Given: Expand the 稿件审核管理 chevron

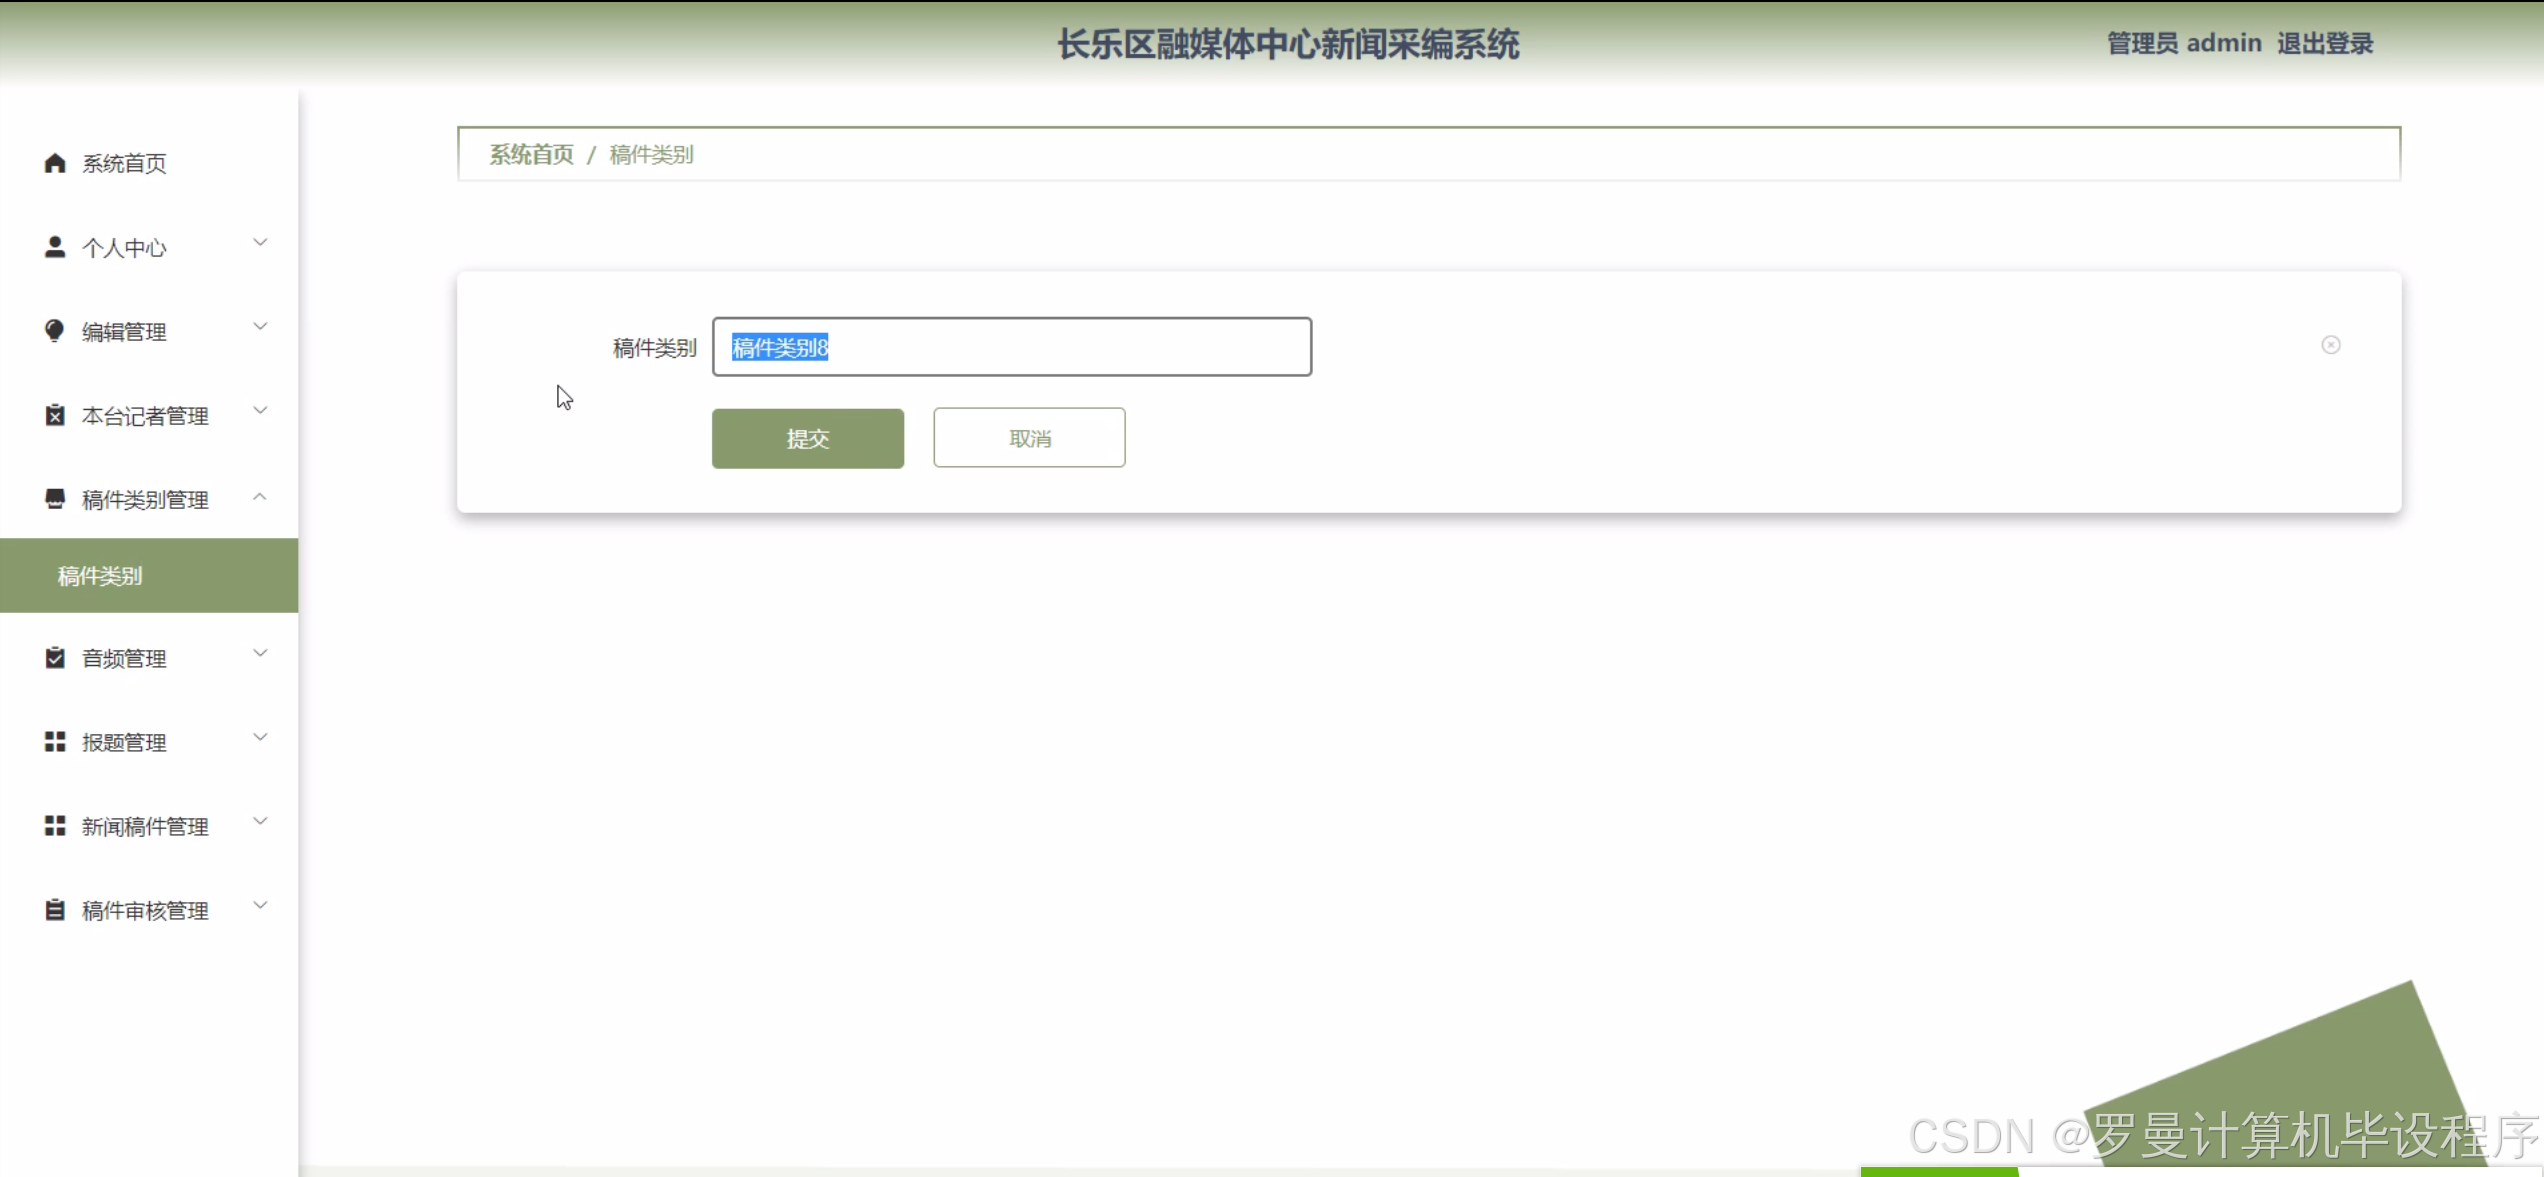Looking at the screenshot, I should [x=260, y=906].
